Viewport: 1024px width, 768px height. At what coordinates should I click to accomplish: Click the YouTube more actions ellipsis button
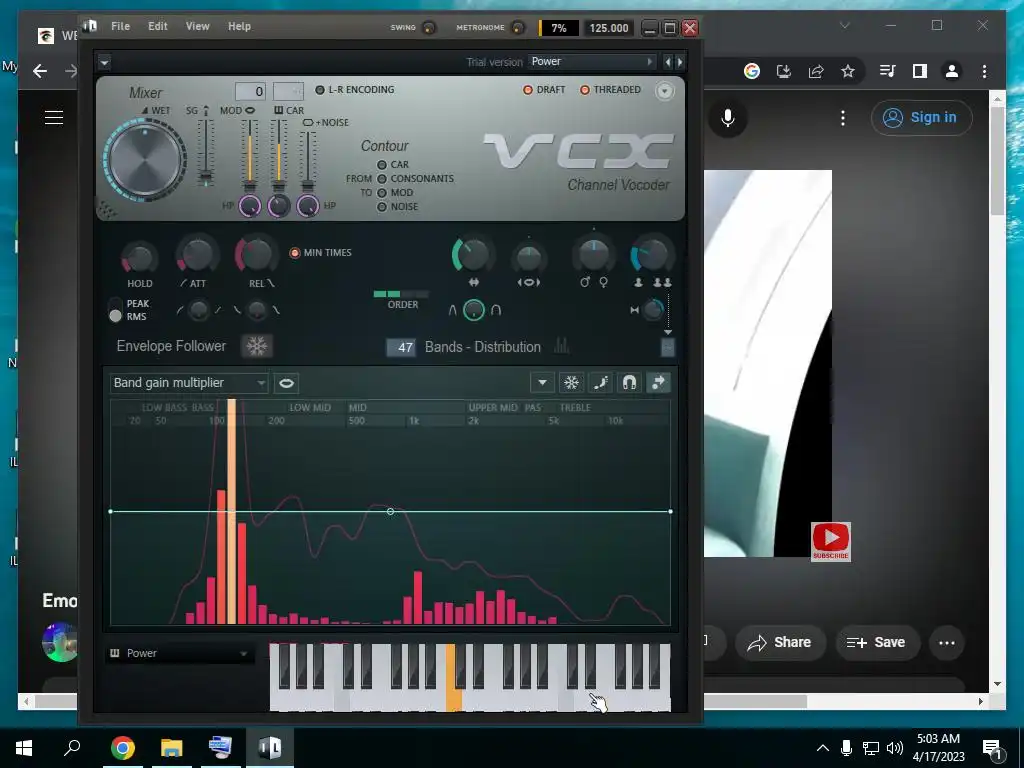pos(946,643)
